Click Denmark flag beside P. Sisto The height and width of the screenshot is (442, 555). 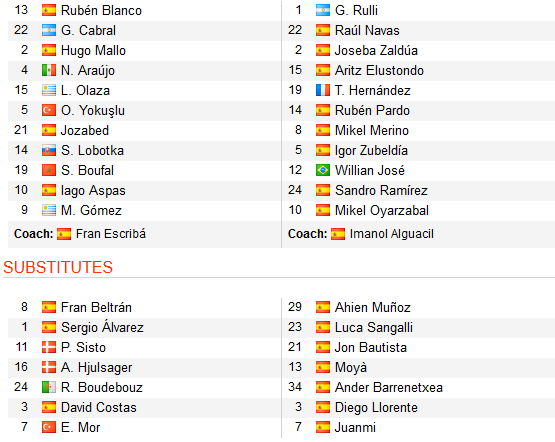pyautogui.click(x=49, y=348)
